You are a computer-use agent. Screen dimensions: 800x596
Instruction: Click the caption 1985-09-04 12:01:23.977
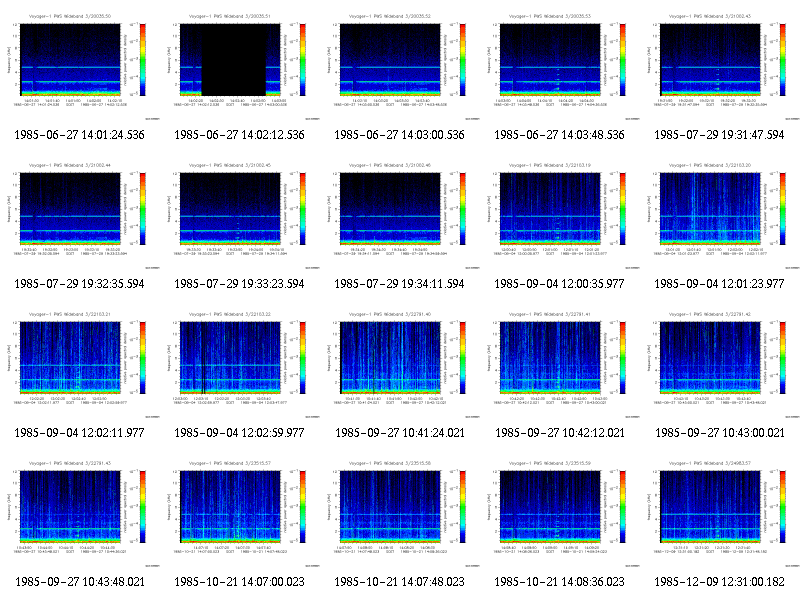[719, 284]
